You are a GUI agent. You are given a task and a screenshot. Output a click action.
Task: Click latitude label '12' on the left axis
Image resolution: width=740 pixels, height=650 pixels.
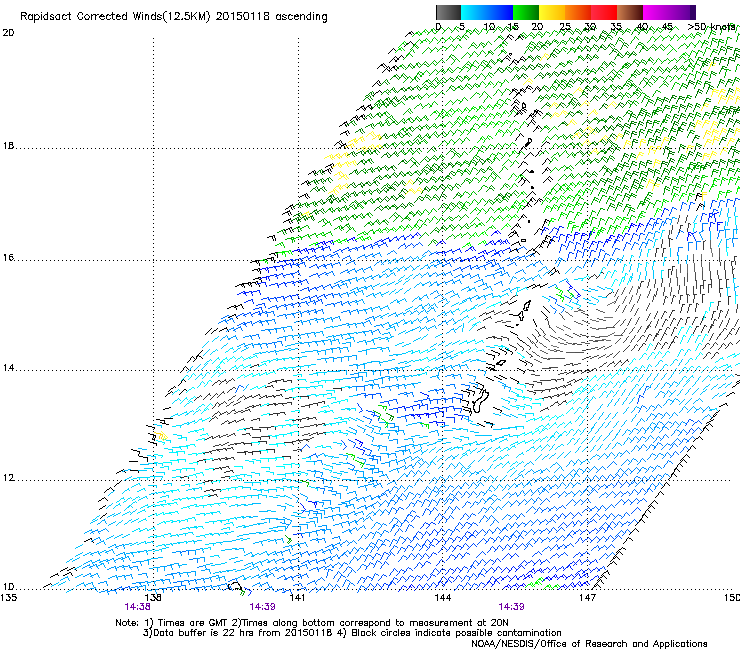tap(8, 478)
